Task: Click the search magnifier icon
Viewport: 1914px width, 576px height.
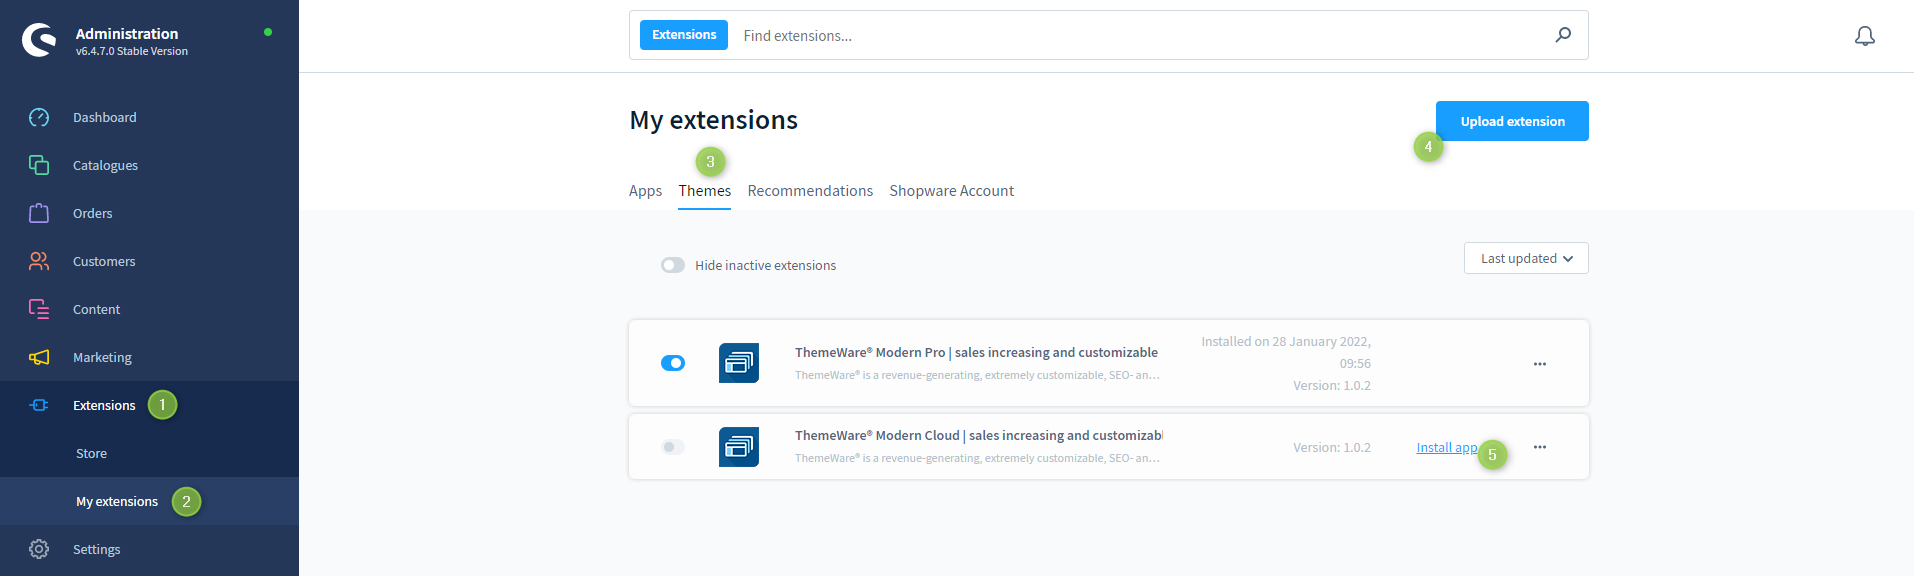Action: 1563,35
